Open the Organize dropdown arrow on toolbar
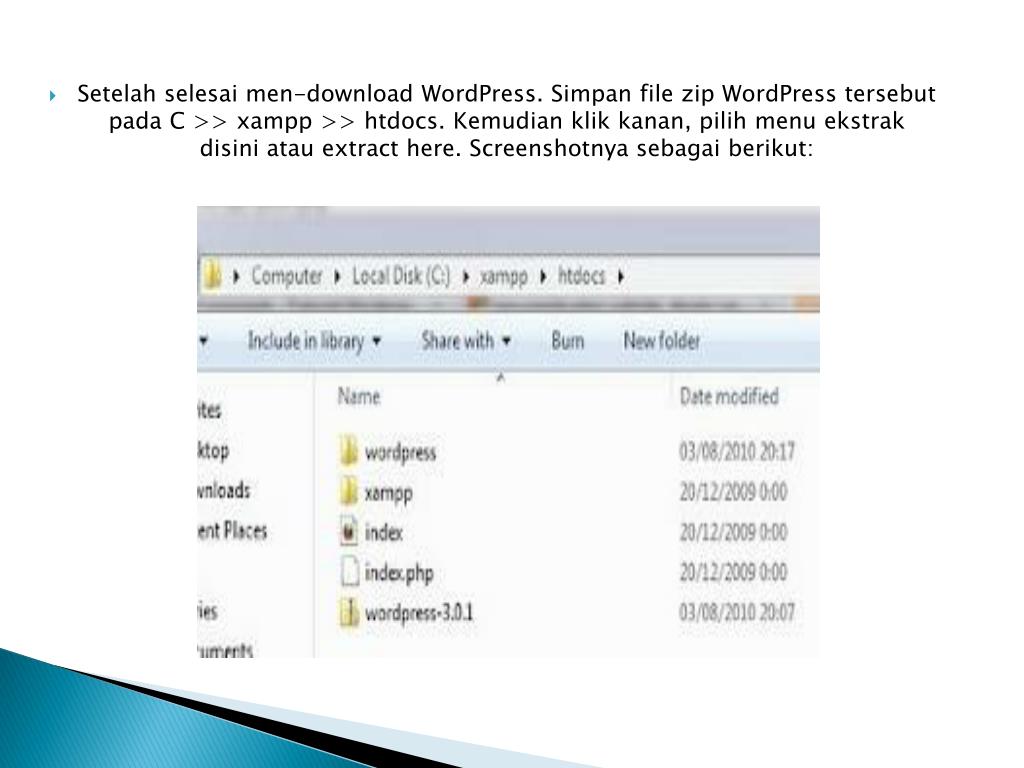 point(203,341)
